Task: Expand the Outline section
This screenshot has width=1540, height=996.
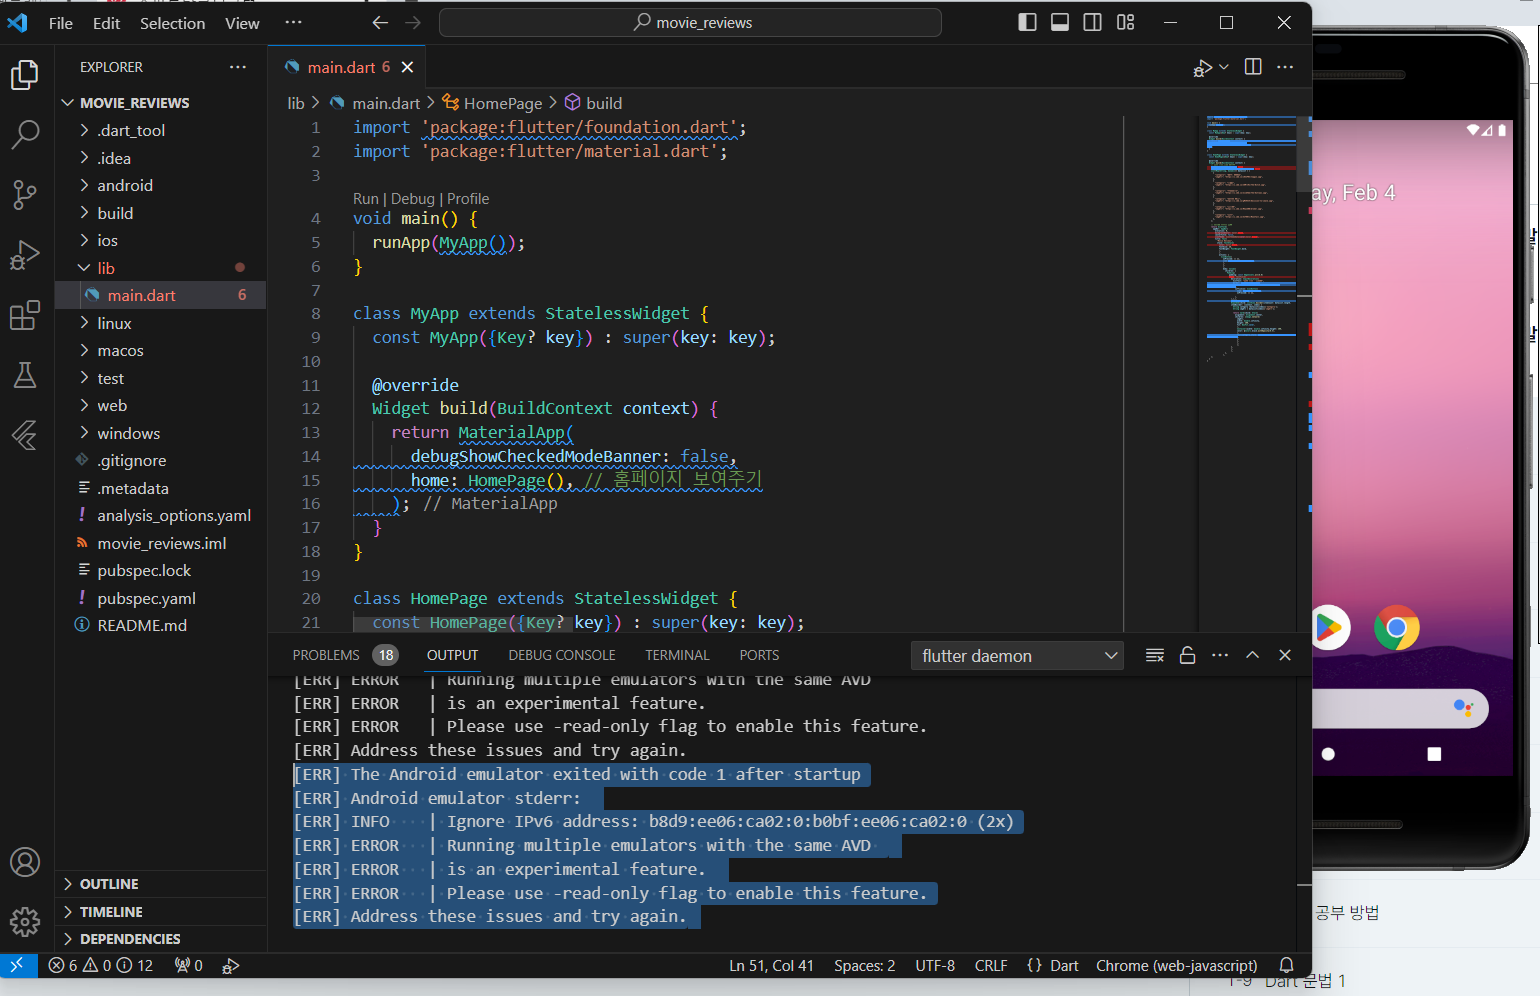Action: [161, 884]
